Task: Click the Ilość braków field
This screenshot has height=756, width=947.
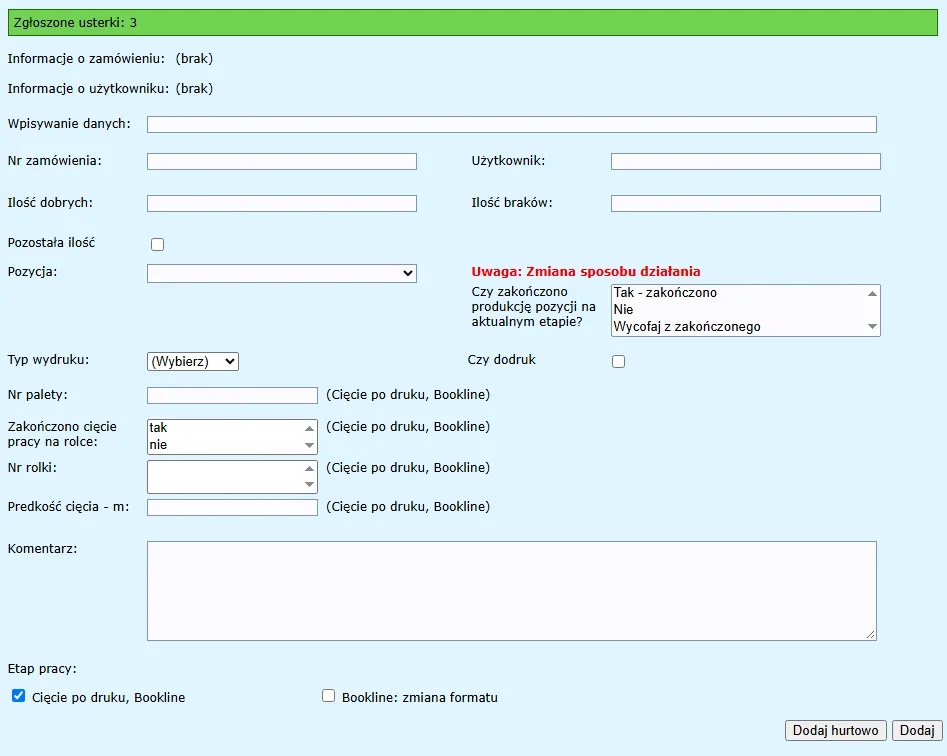Action: [746, 203]
